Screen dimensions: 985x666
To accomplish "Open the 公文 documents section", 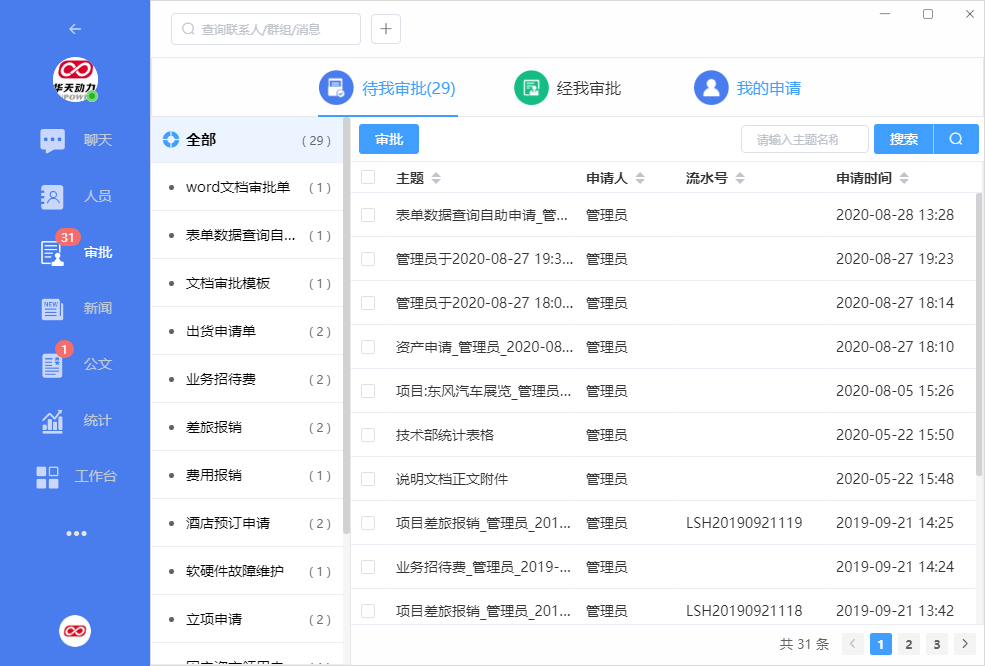I will [75, 364].
